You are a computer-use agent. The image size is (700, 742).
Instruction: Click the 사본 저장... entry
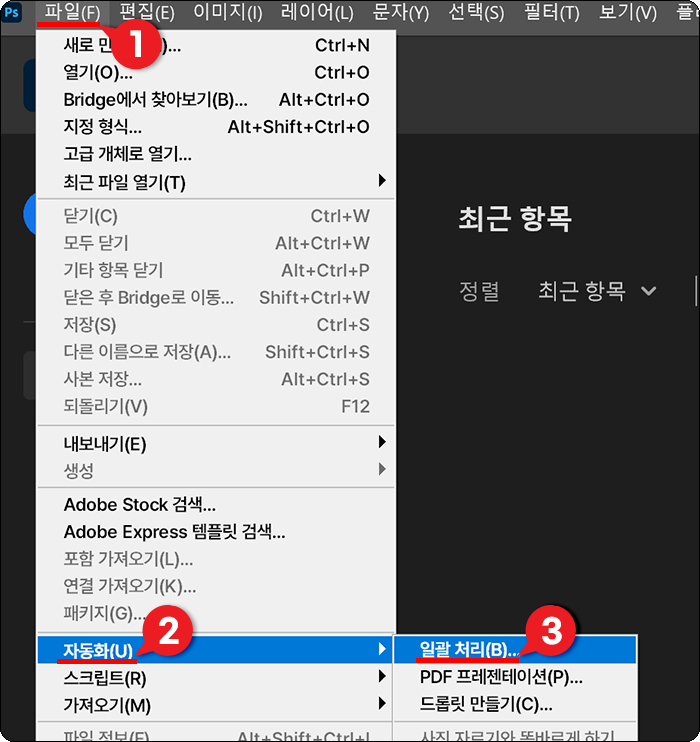(216, 380)
